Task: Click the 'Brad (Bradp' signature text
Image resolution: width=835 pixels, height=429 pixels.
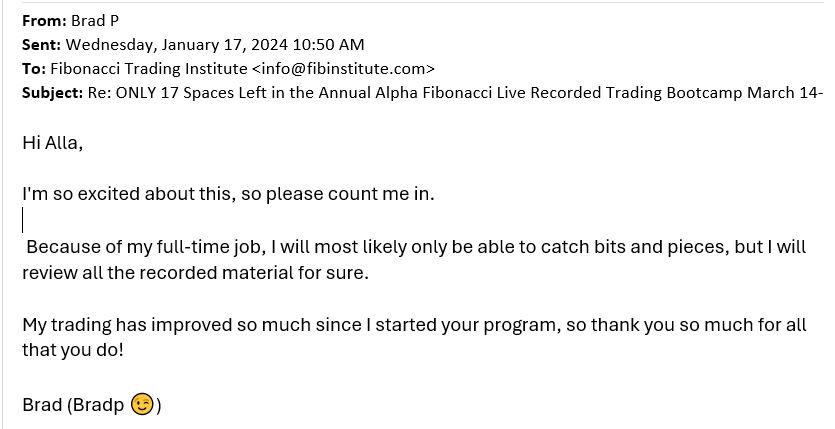Action: tap(73, 405)
